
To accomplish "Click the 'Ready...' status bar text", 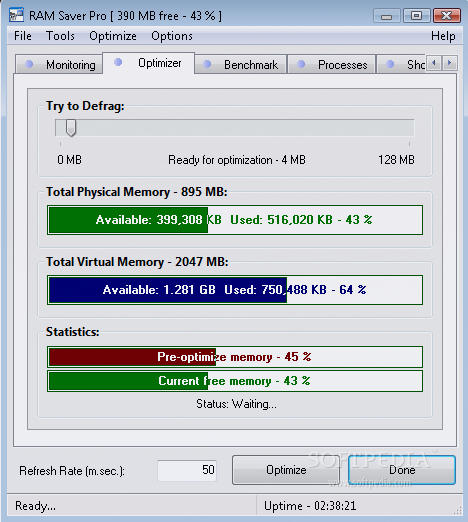I will click(x=35, y=506).
